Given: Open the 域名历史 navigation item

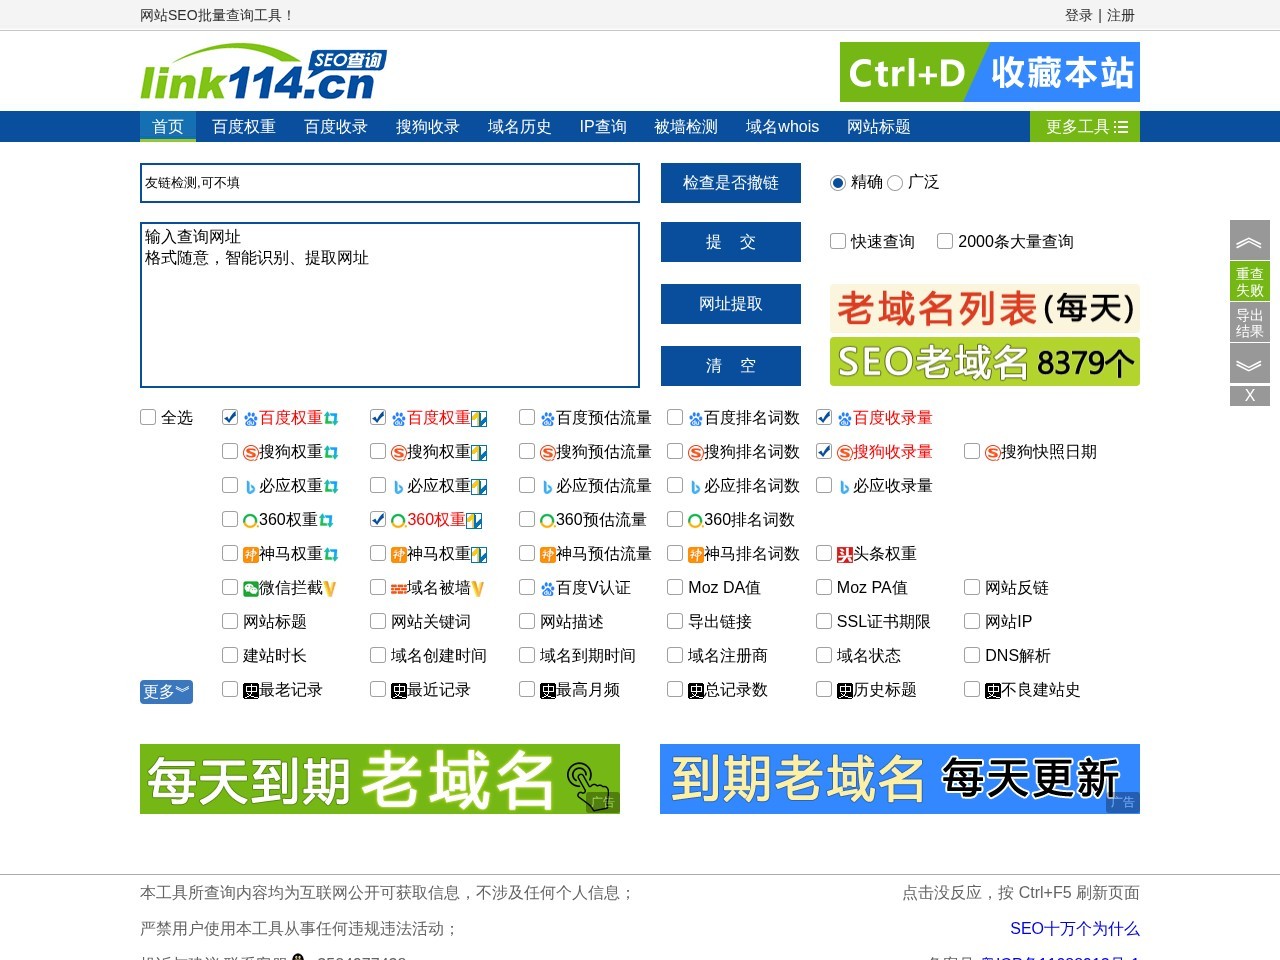Looking at the screenshot, I should pyautogui.click(x=520, y=127).
